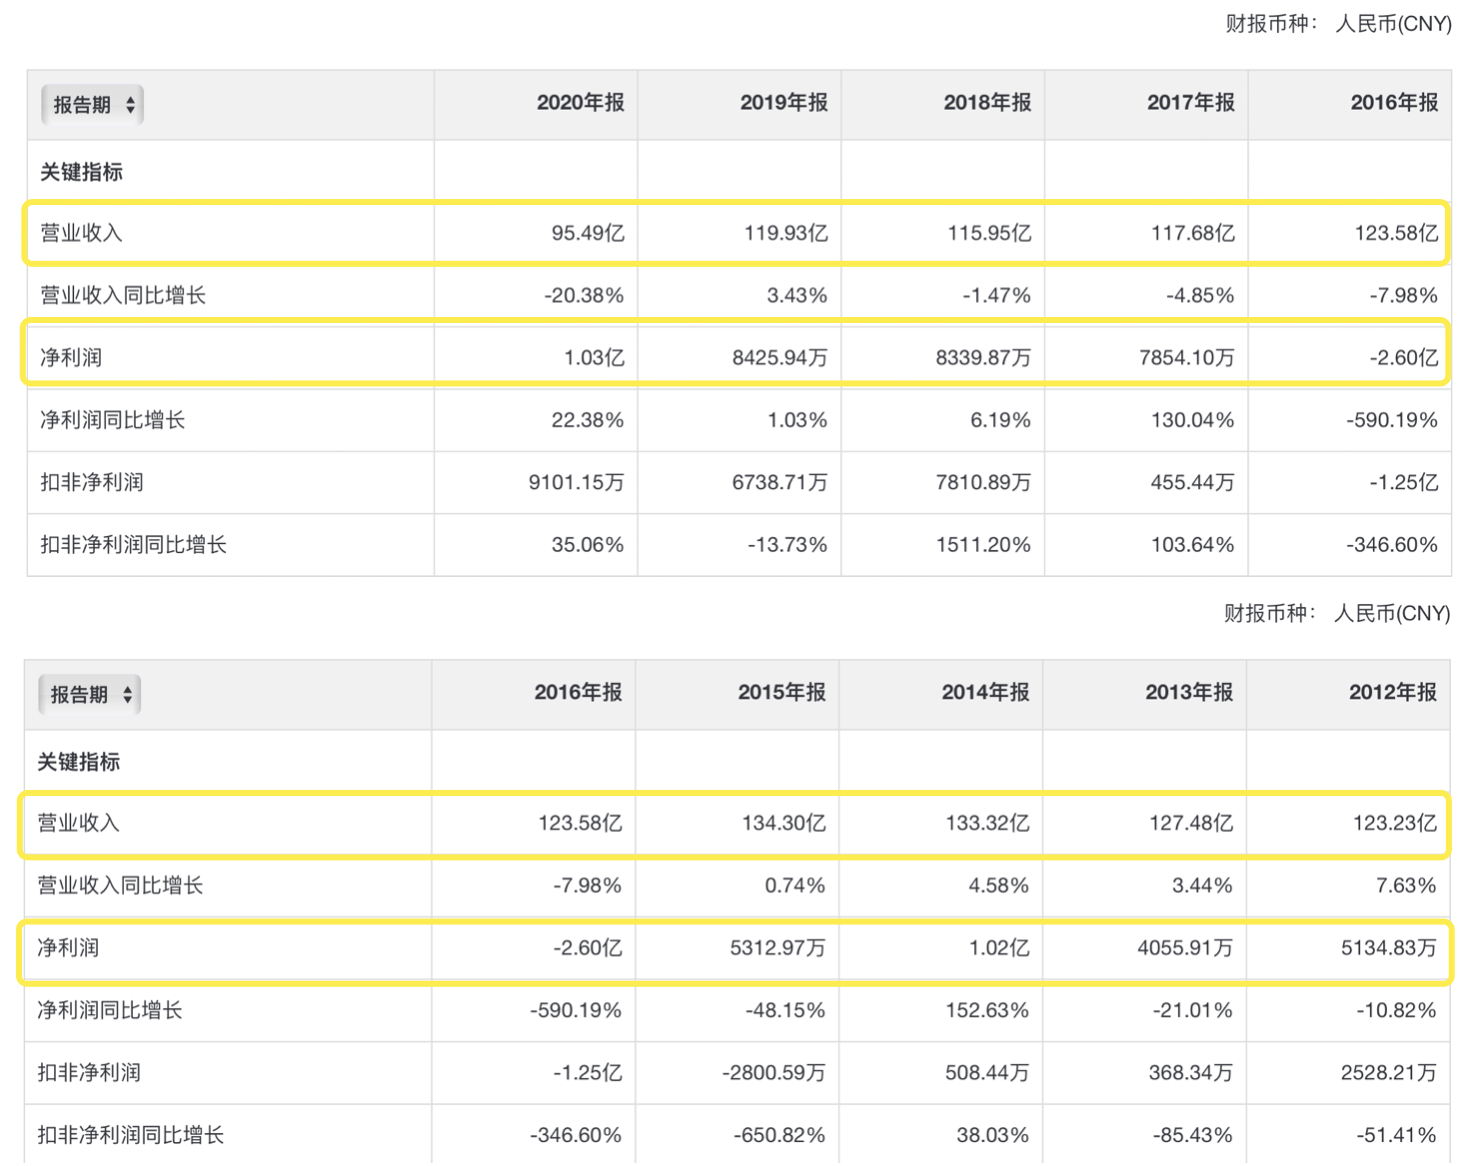Open the 报告期 dropdown beside 2020年报

click(93, 105)
